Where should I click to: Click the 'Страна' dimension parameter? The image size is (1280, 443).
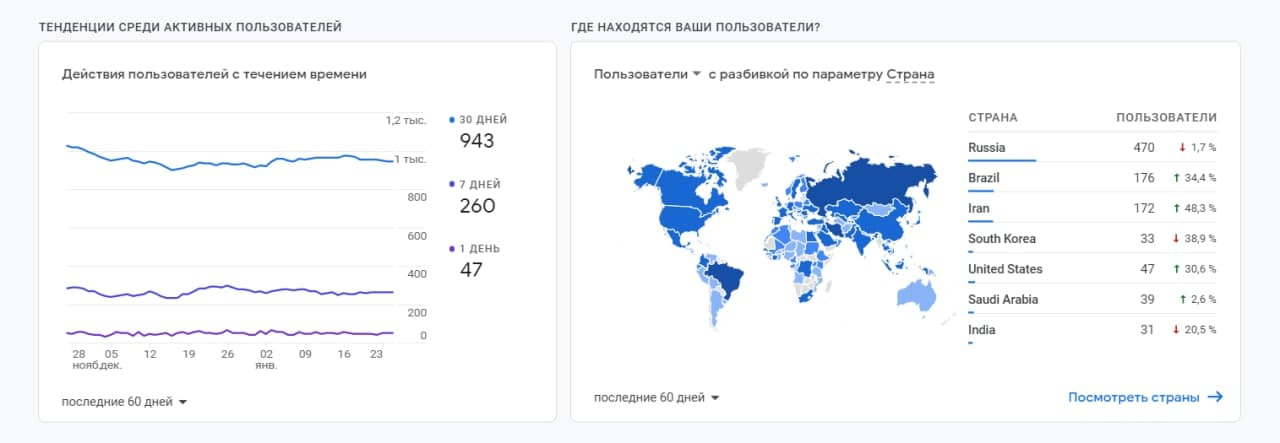(x=910, y=74)
